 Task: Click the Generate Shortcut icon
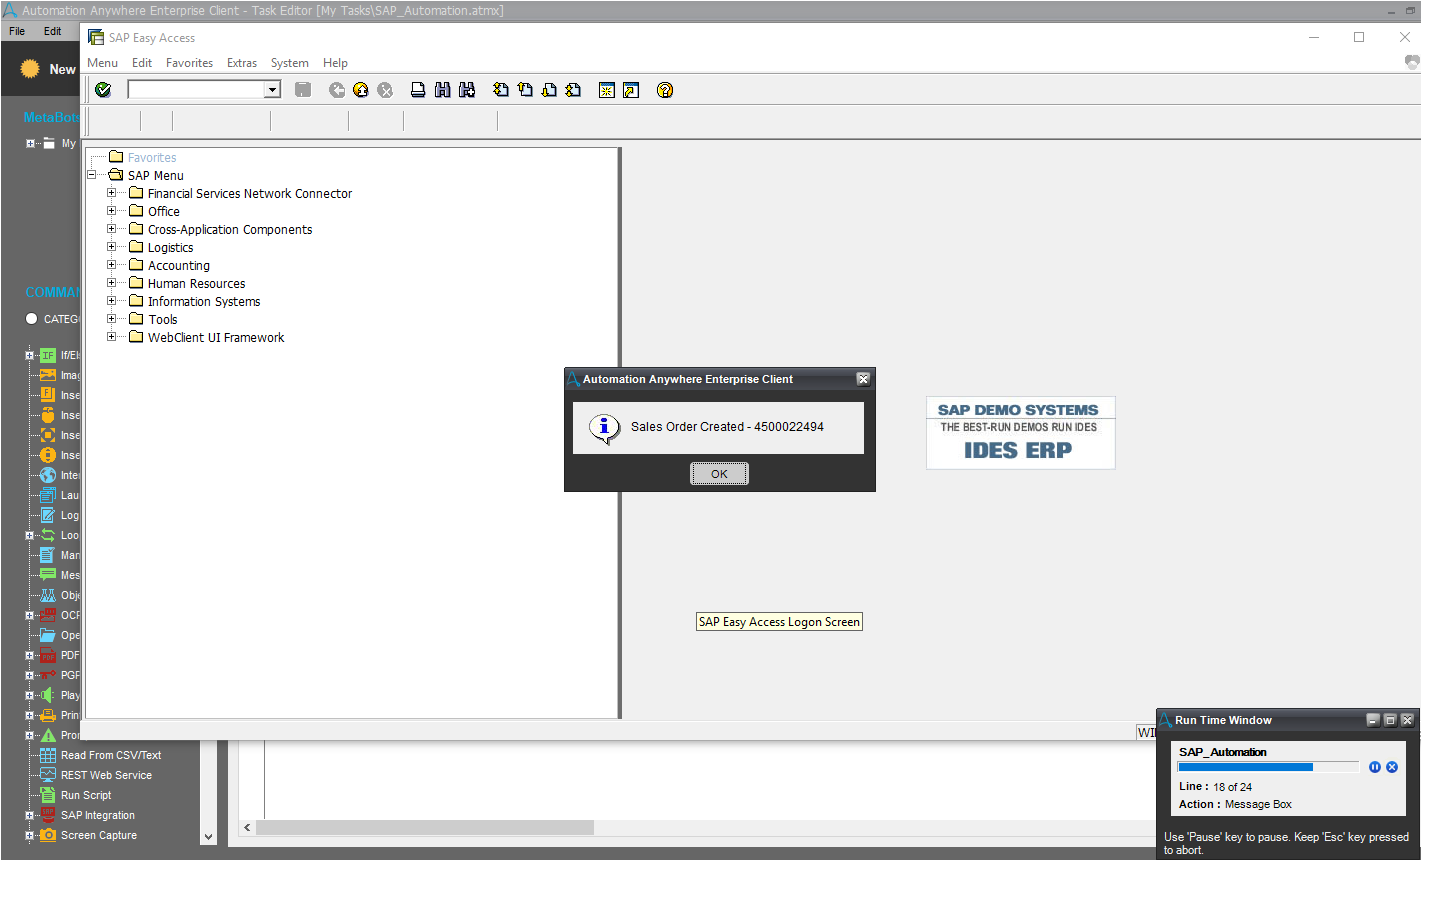631,90
